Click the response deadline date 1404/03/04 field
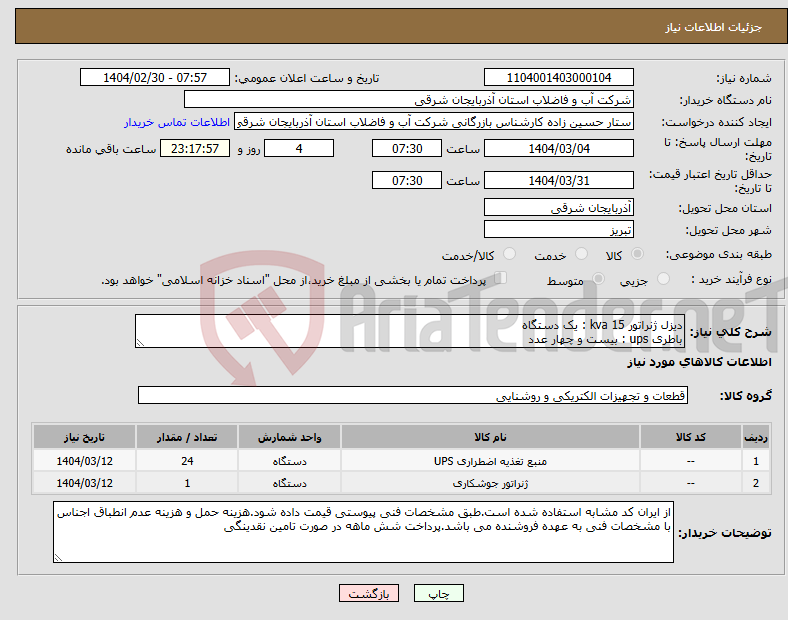The width and height of the screenshot is (788, 620). (558, 148)
